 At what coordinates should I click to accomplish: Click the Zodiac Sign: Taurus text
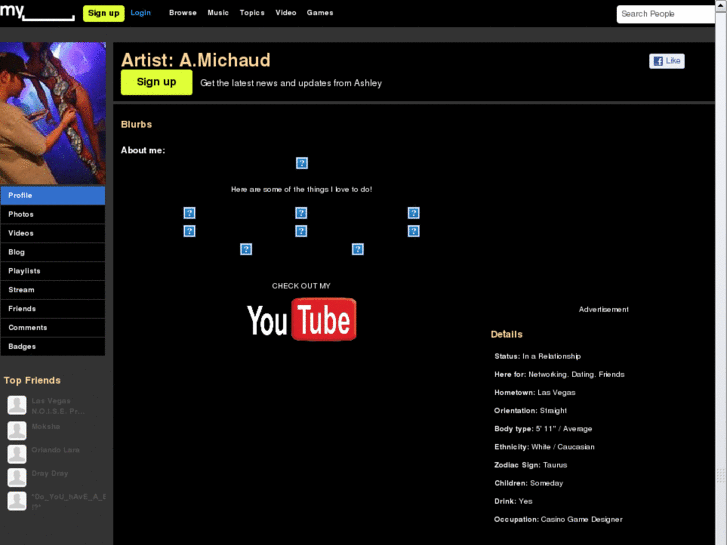pos(530,465)
